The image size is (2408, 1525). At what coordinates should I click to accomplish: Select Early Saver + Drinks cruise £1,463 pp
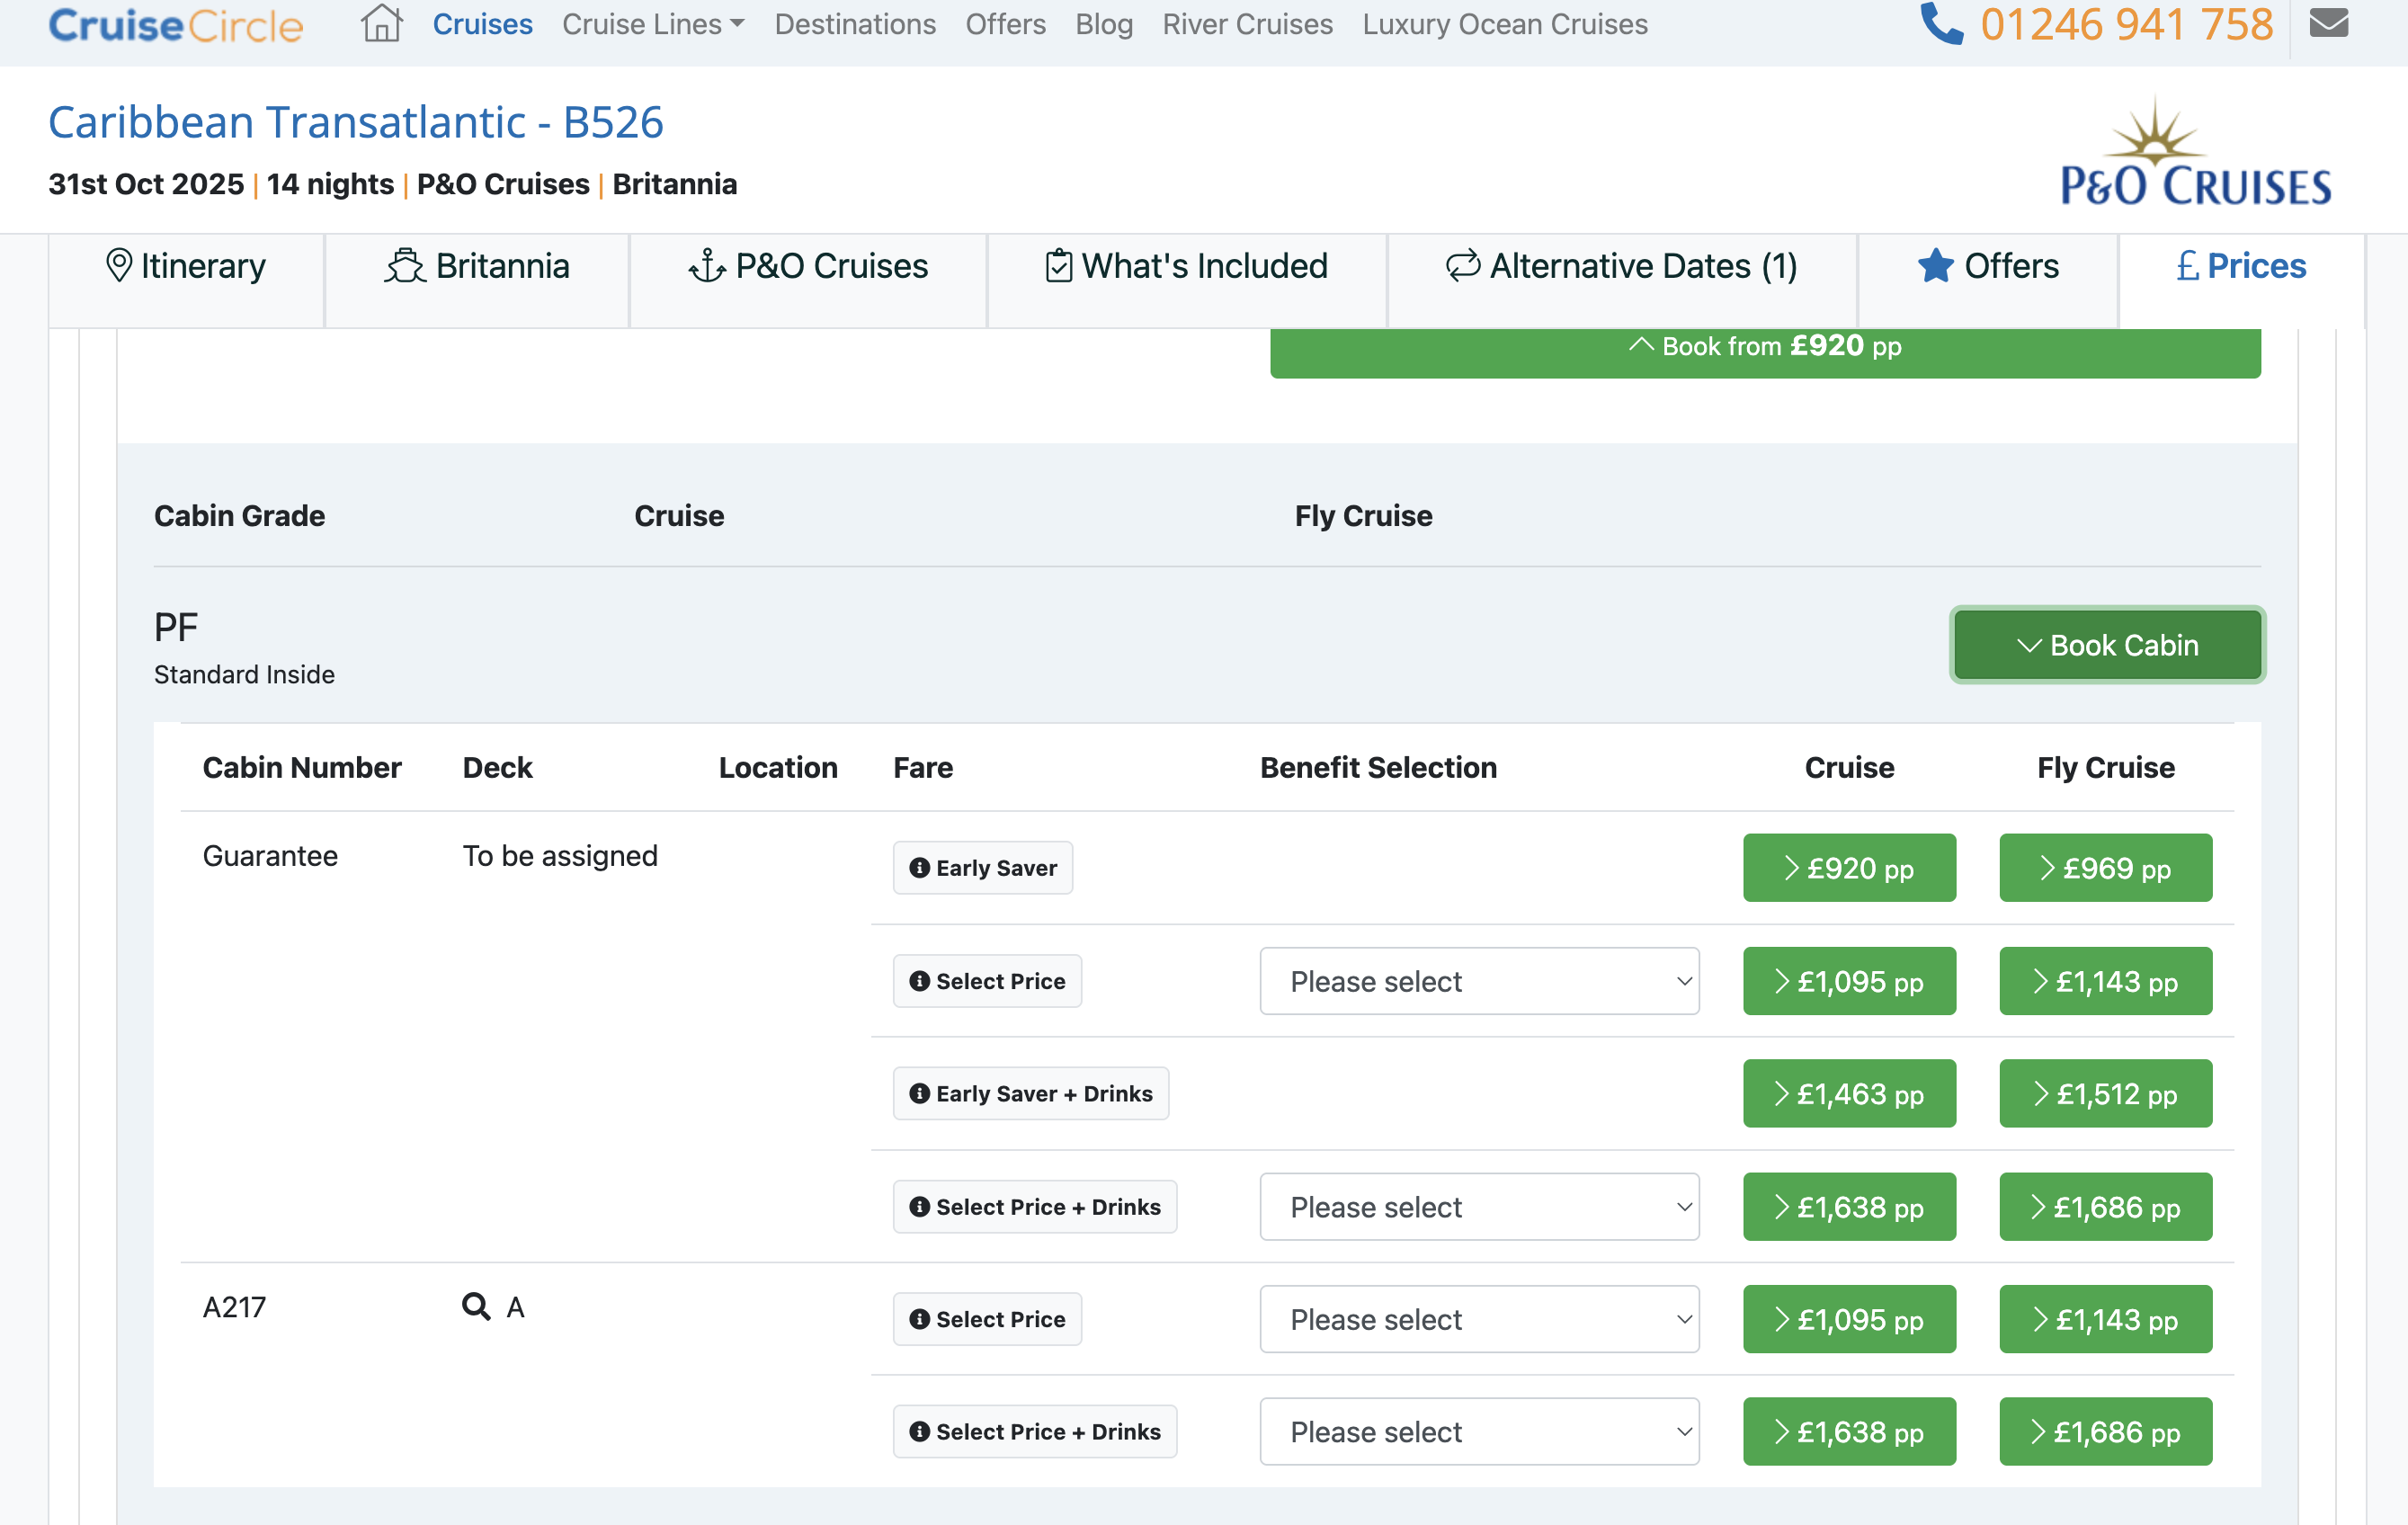point(1849,1093)
